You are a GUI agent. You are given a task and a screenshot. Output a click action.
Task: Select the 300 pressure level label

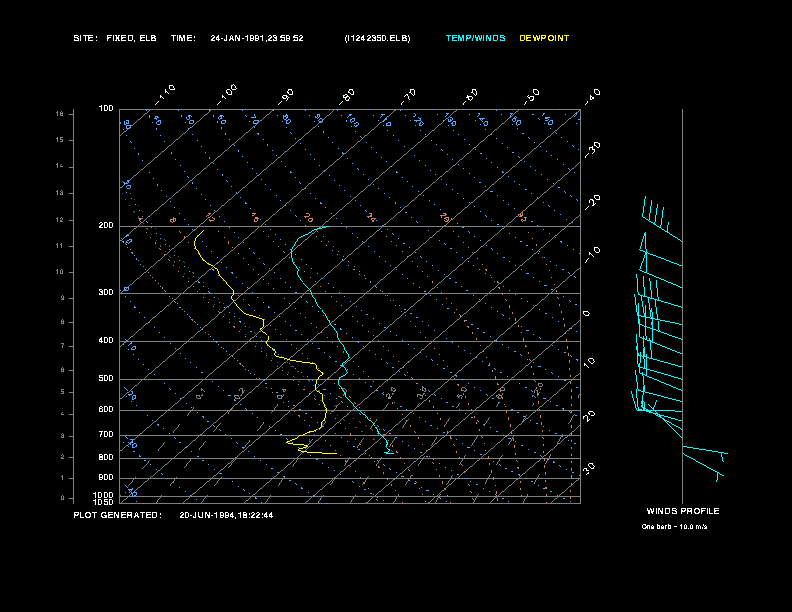[x=106, y=292]
